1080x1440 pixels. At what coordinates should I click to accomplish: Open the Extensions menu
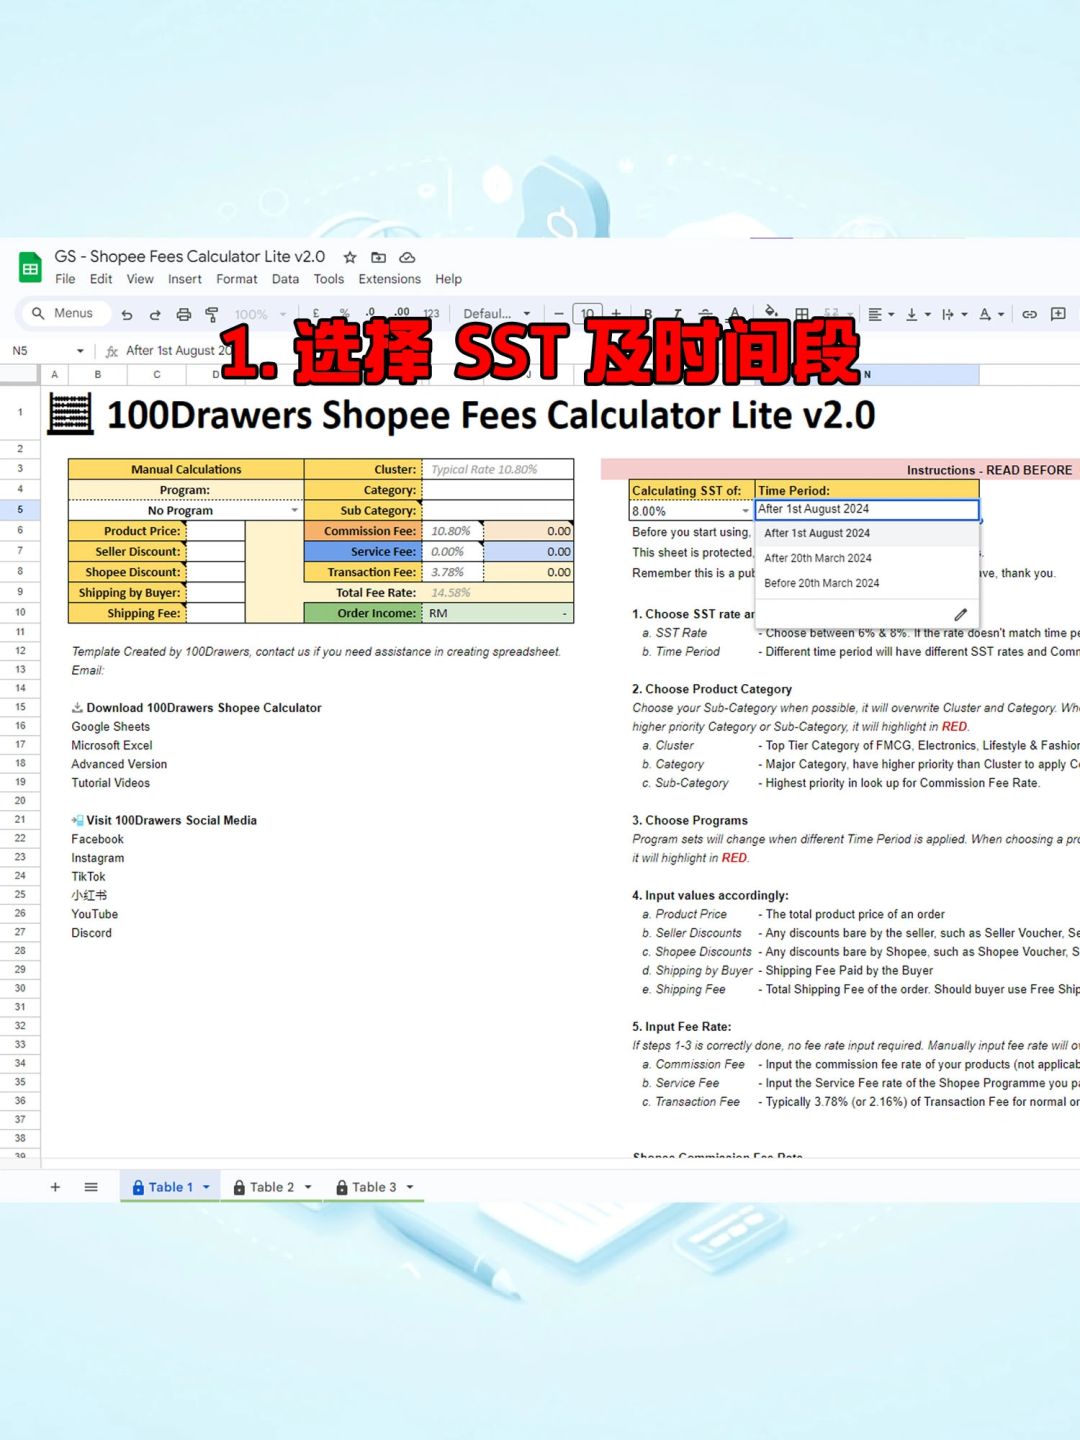[x=390, y=279]
